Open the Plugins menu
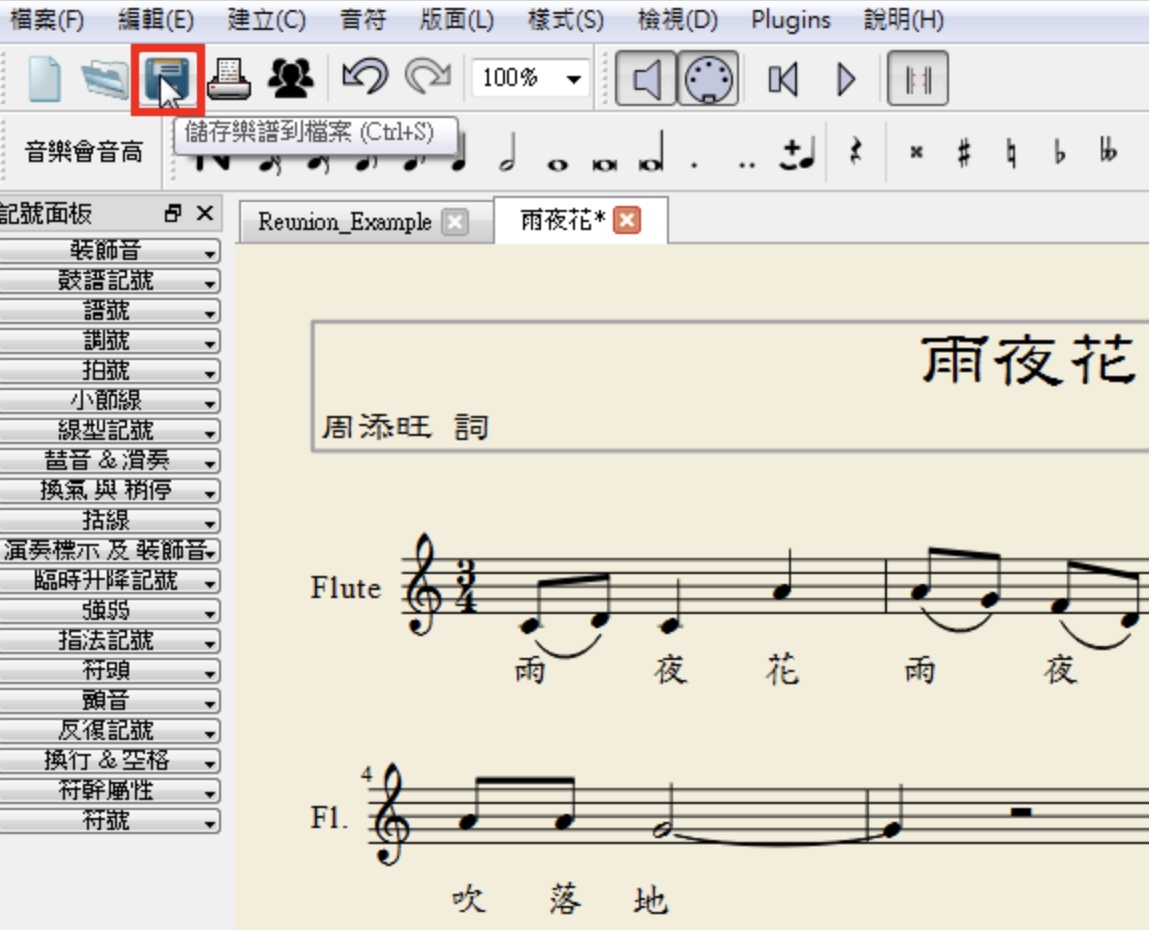1150x930 pixels. [x=790, y=20]
